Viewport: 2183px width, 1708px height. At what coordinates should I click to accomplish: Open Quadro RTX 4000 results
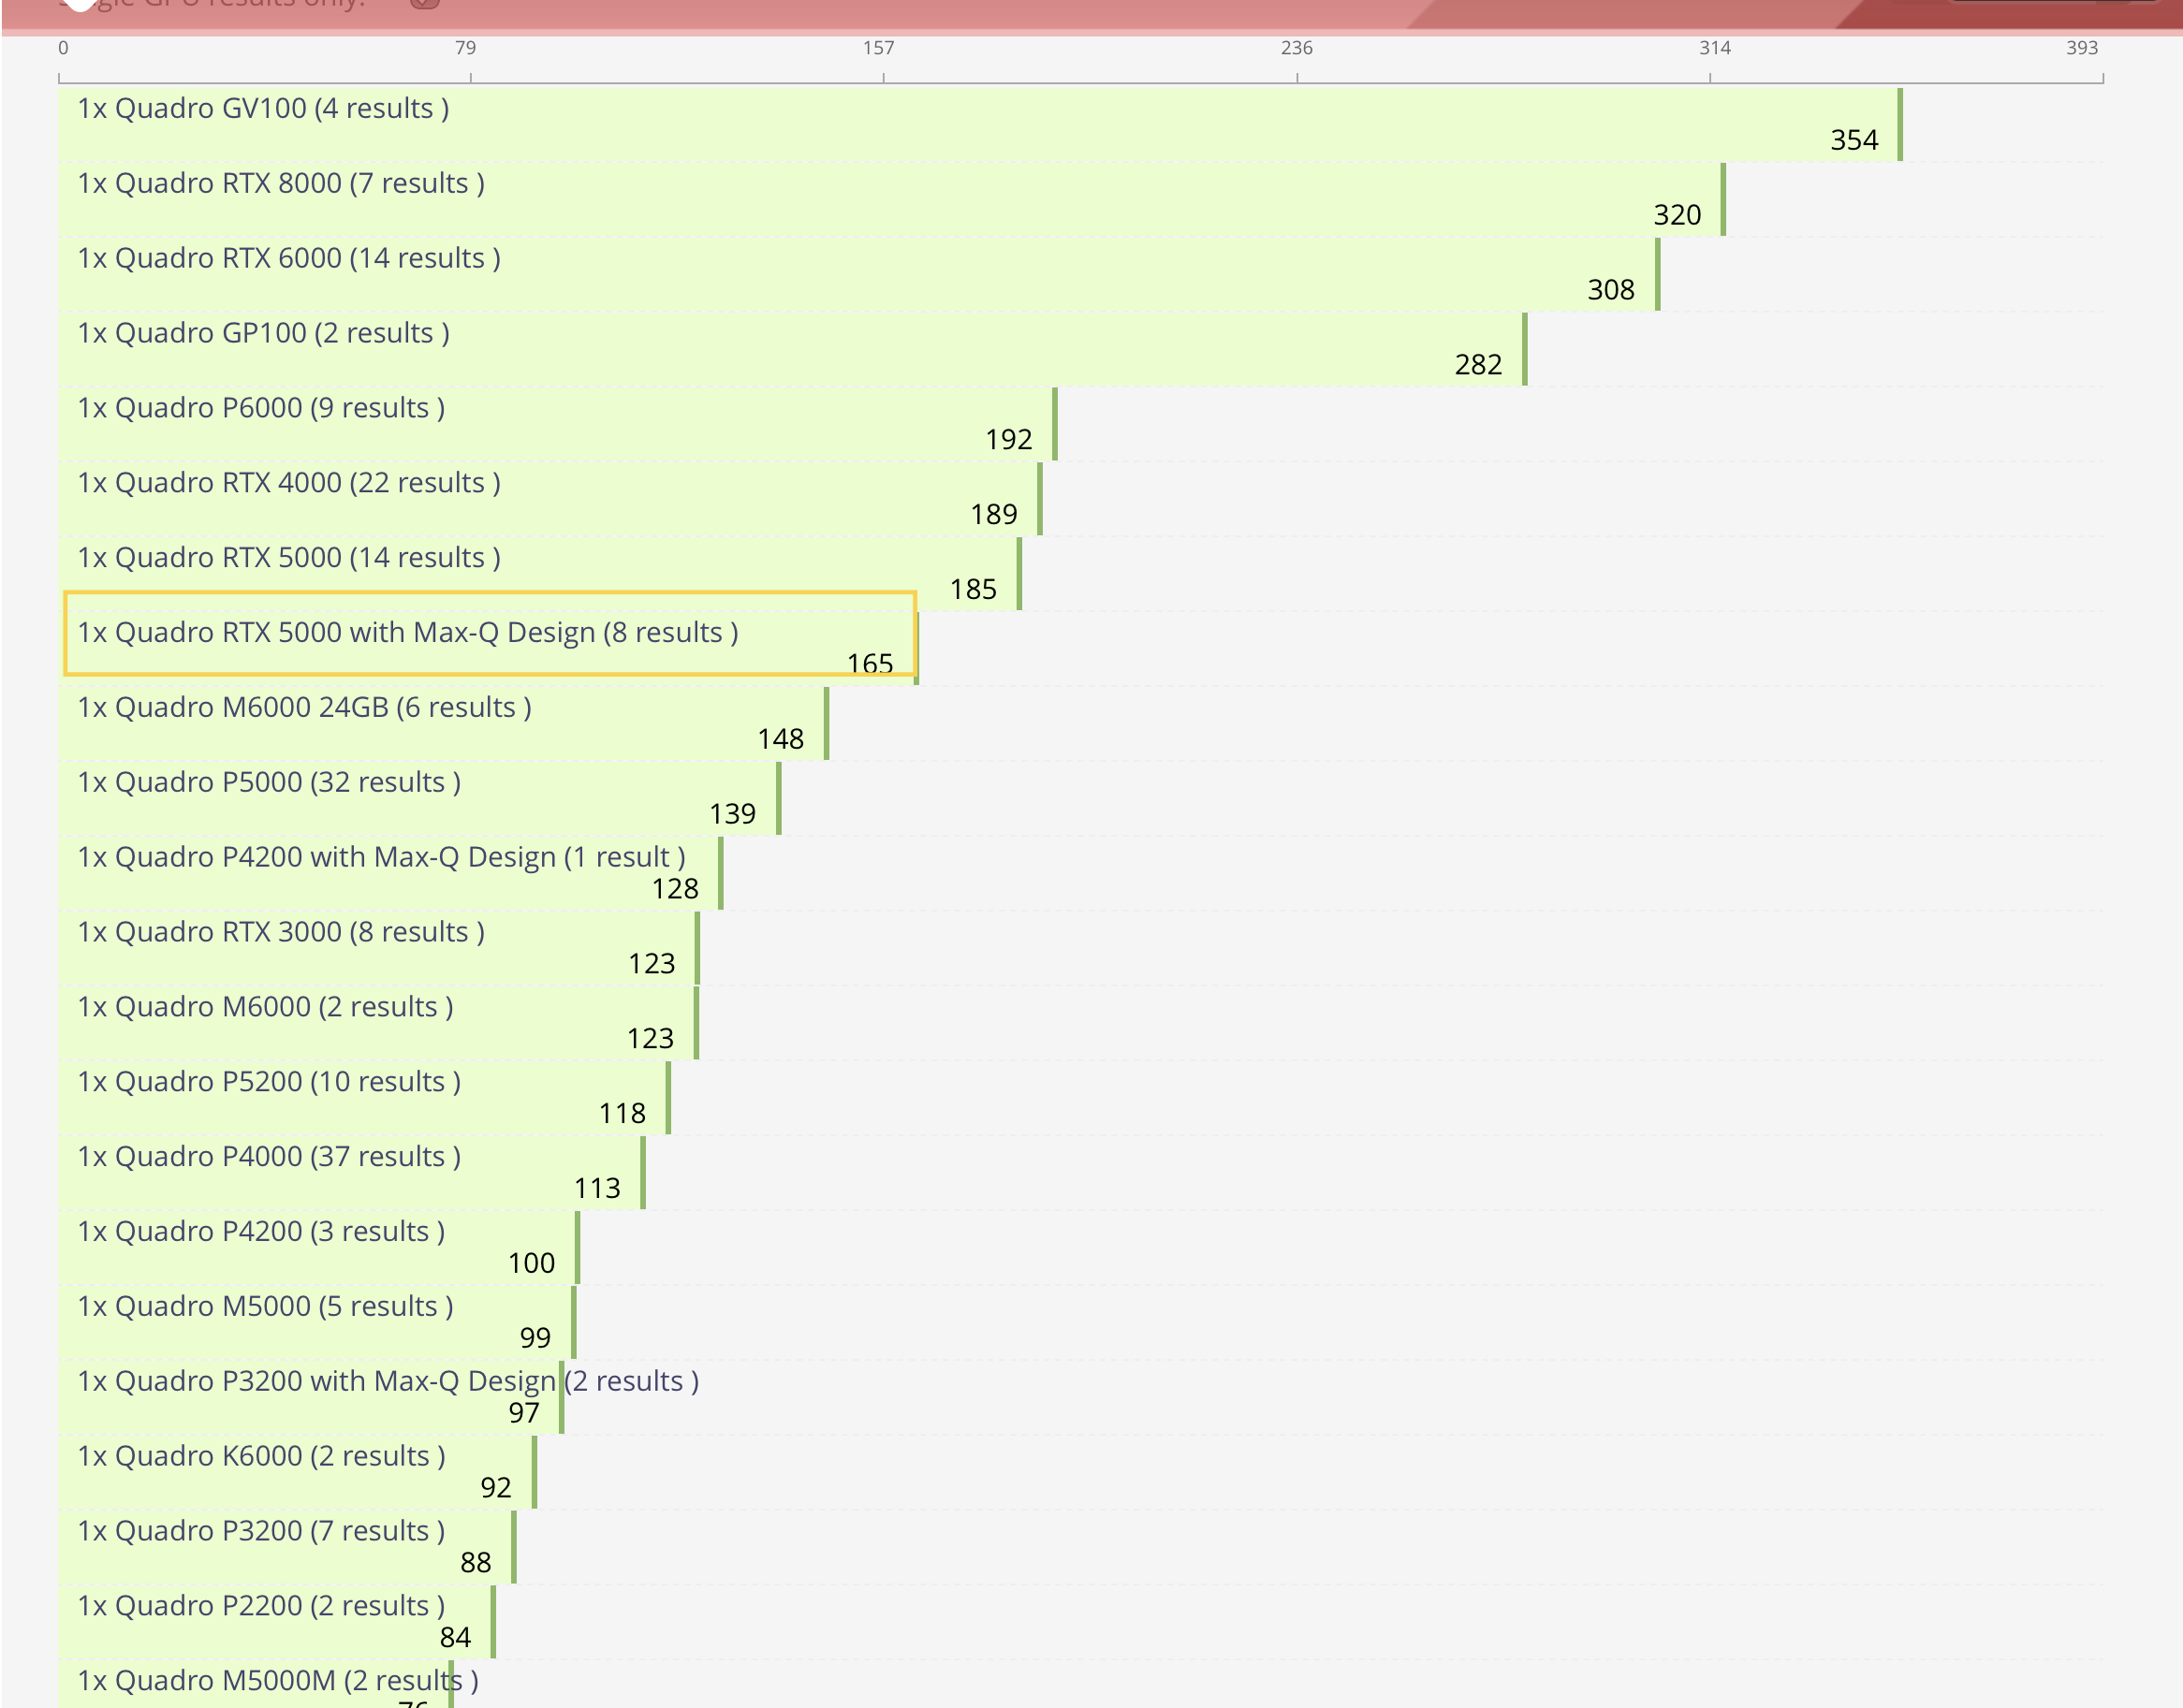point(288,483)
